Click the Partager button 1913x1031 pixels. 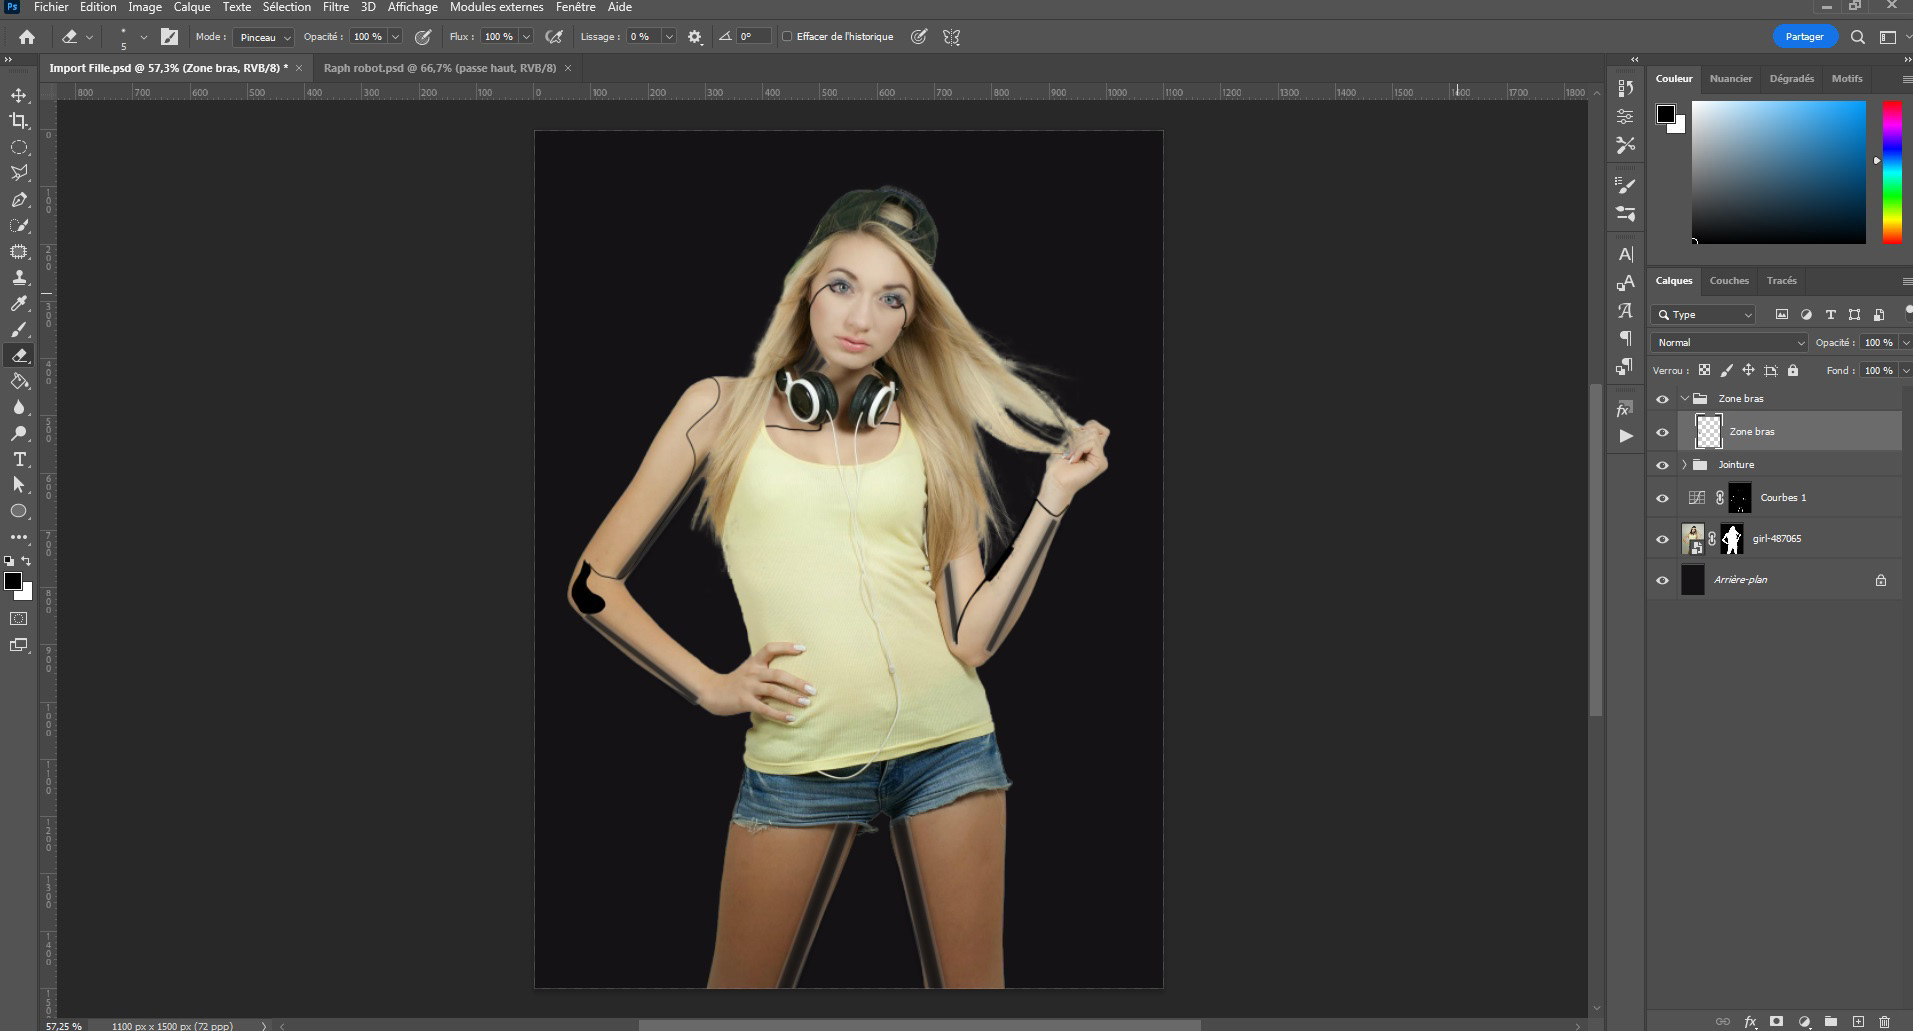point(1805,37)
